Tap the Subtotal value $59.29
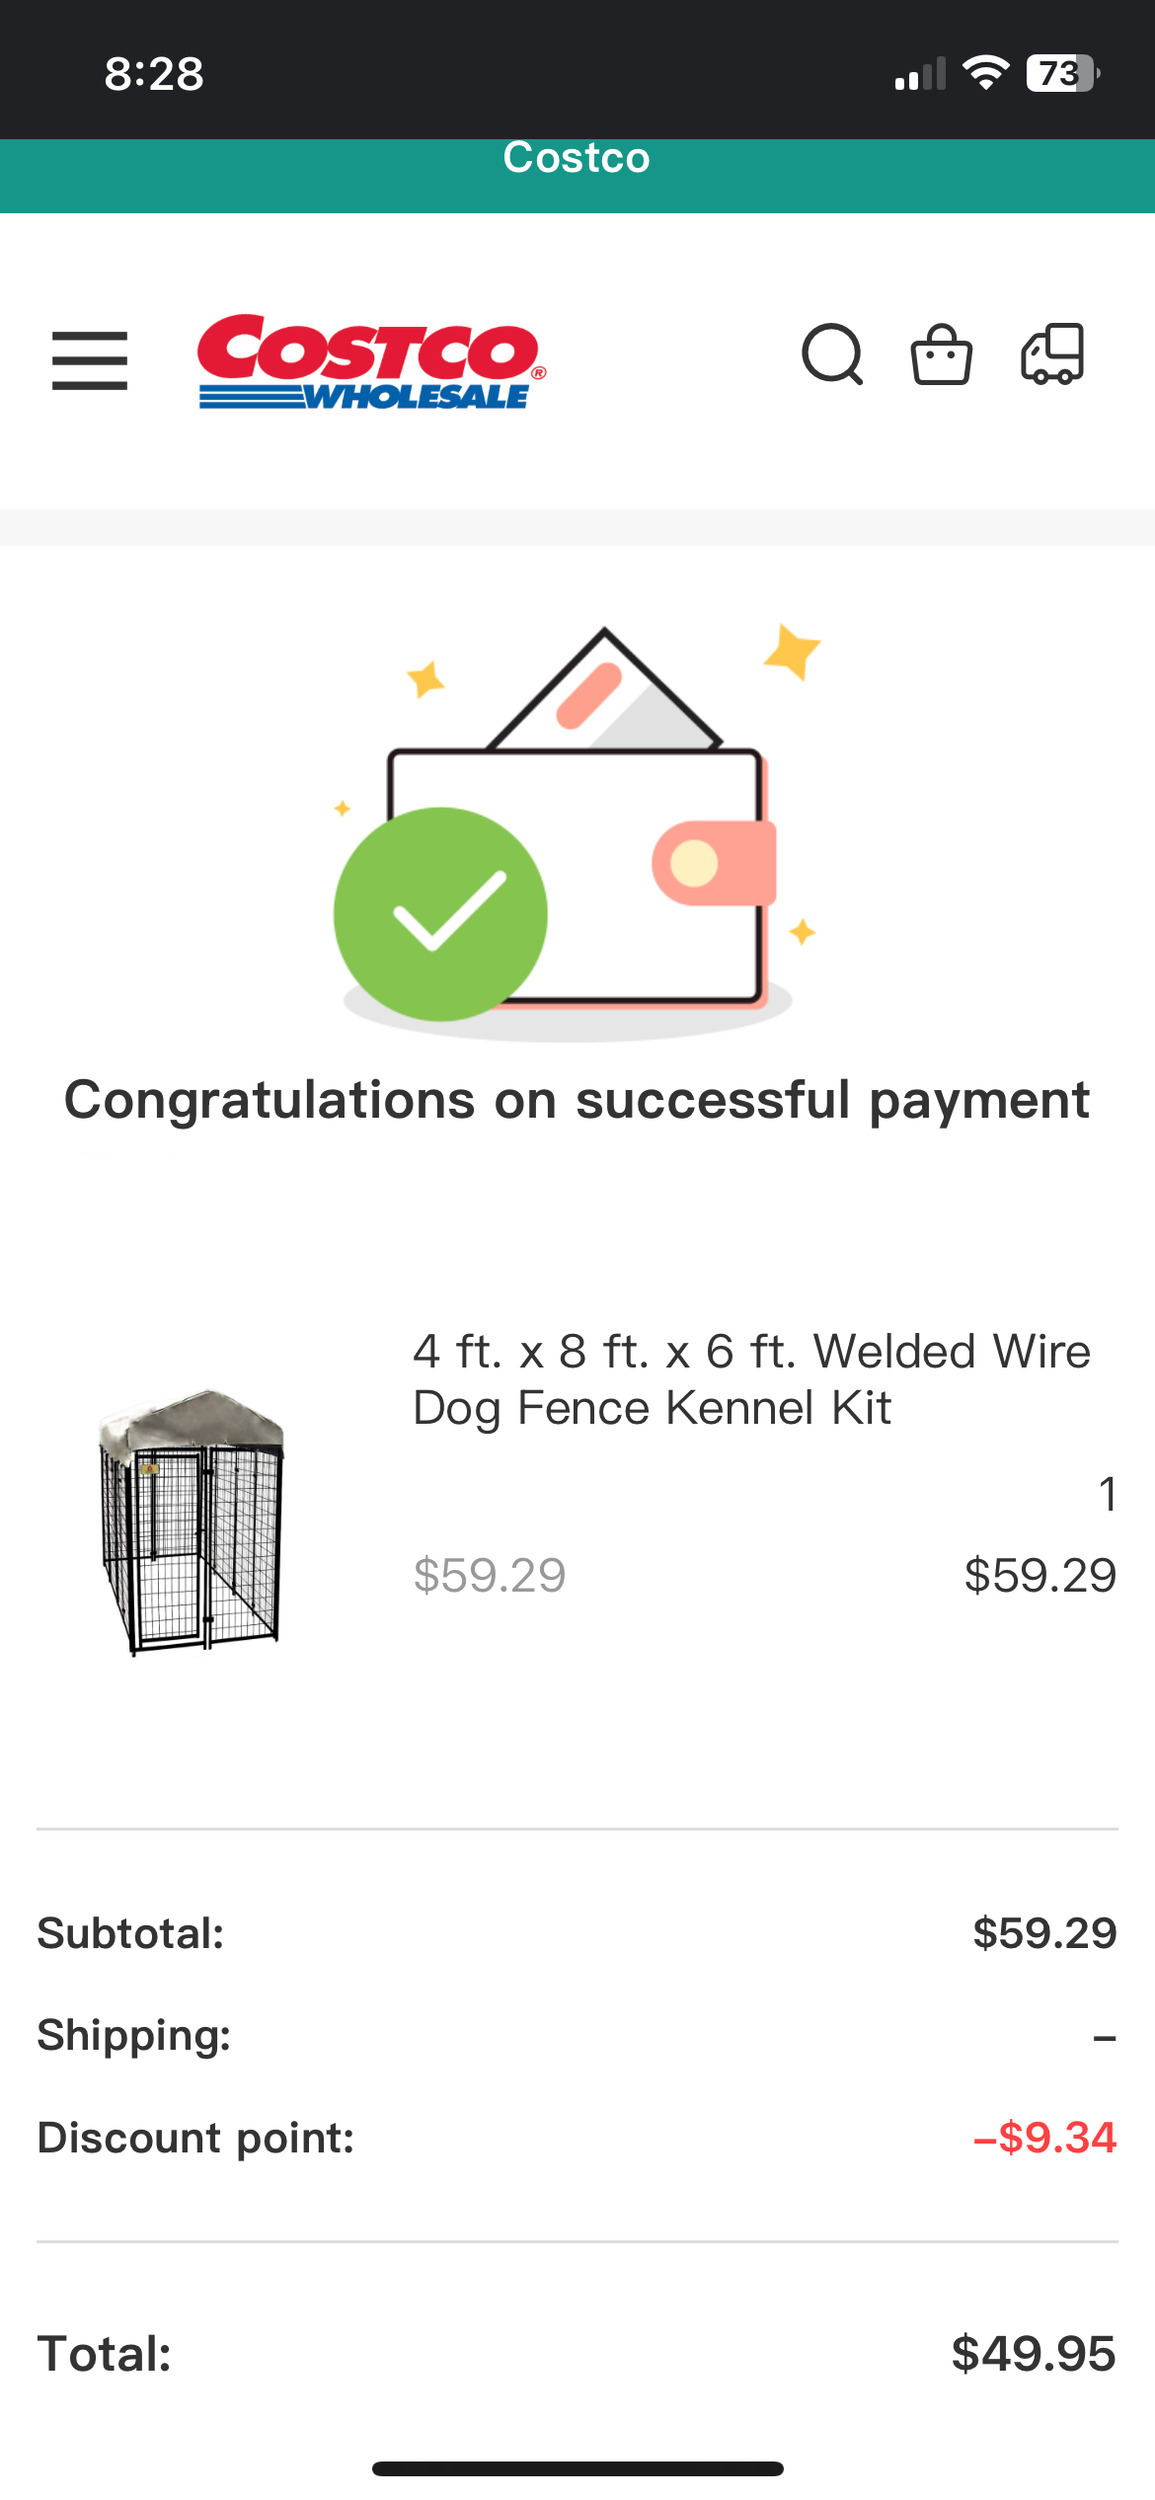 click(x=1044, y=1933)
